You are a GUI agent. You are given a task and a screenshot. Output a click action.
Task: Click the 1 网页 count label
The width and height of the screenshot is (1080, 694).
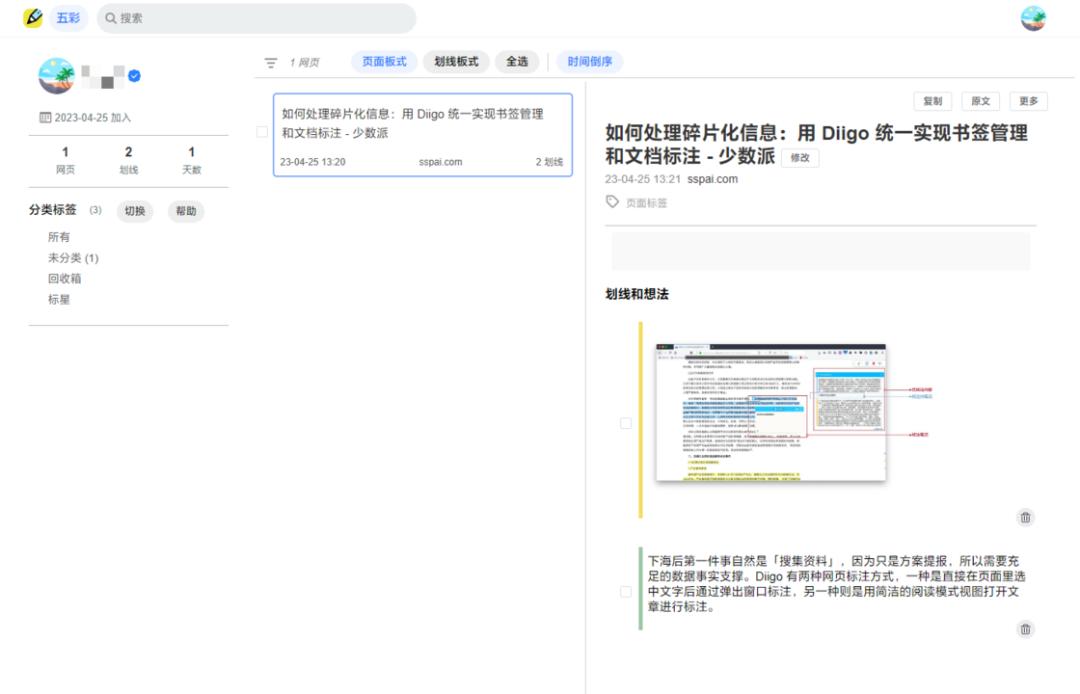coord(304,63)
